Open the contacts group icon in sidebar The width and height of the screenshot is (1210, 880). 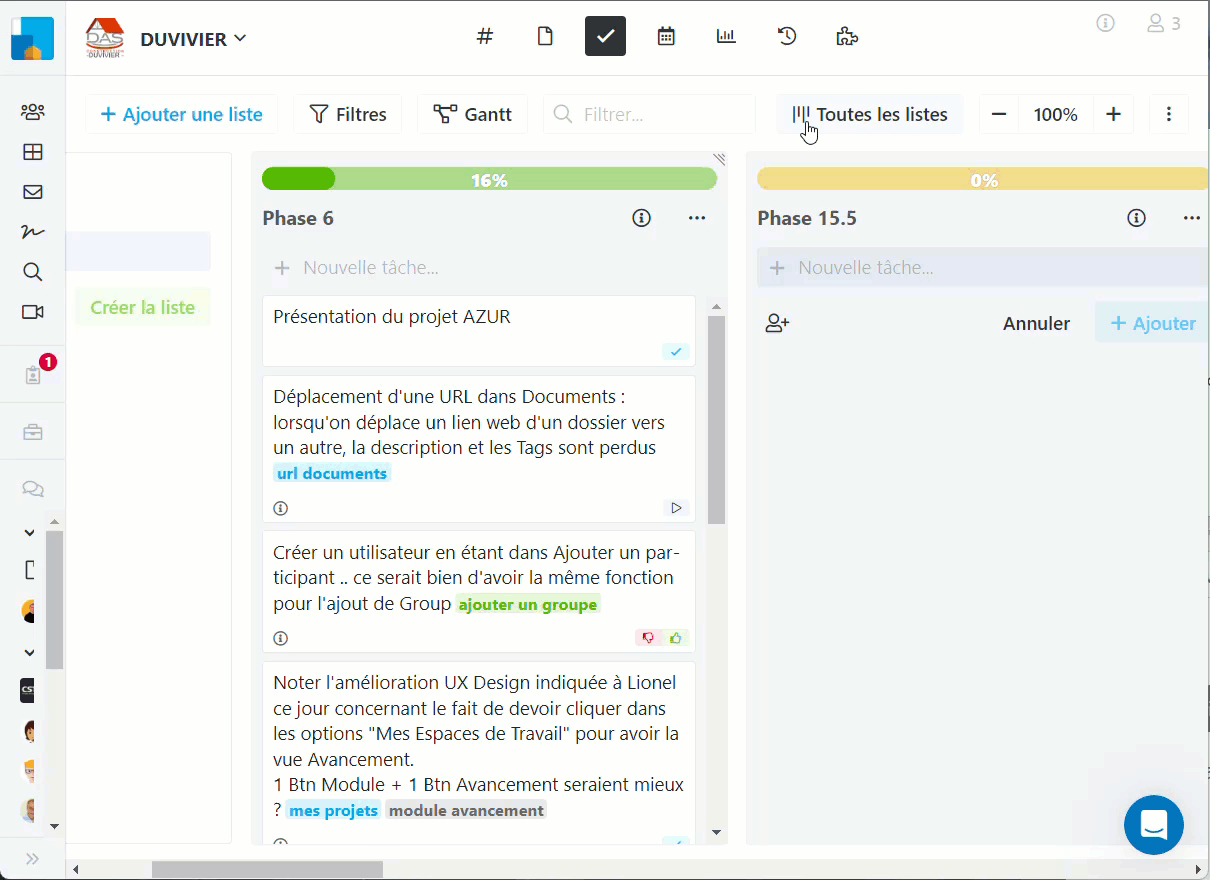(x=32, y=112)
